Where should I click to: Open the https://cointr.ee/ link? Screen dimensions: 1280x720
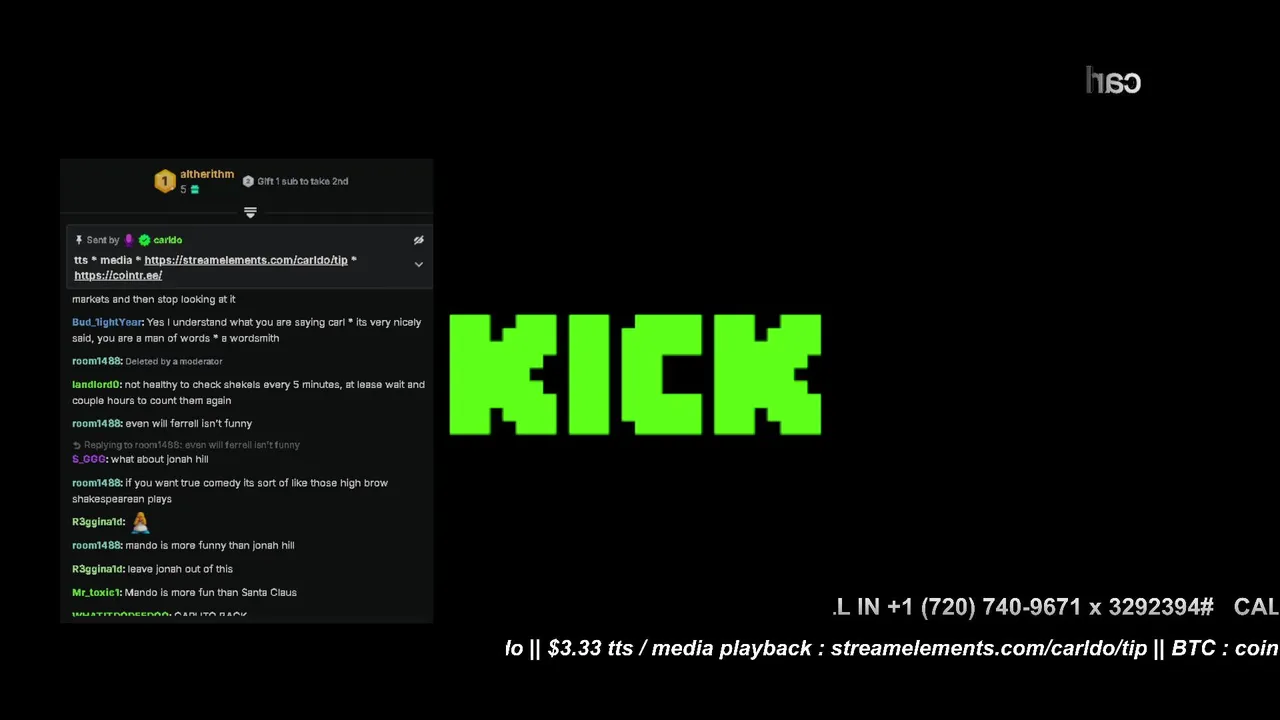pos(118,275)
